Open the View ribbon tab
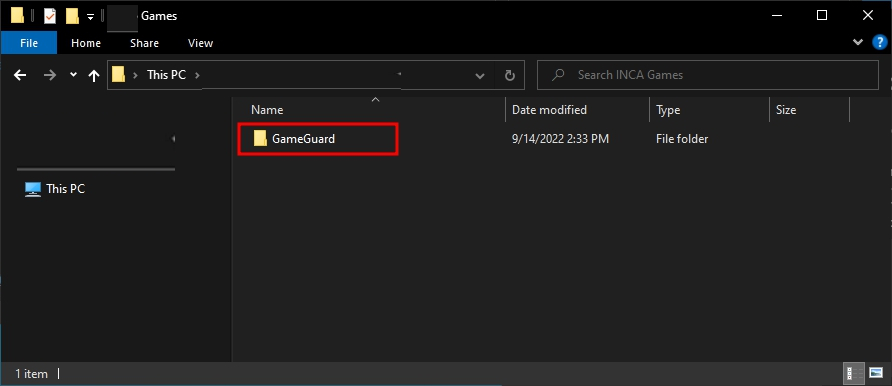The image size is (892, 386). pyautogui.click(x=200, y=43)
